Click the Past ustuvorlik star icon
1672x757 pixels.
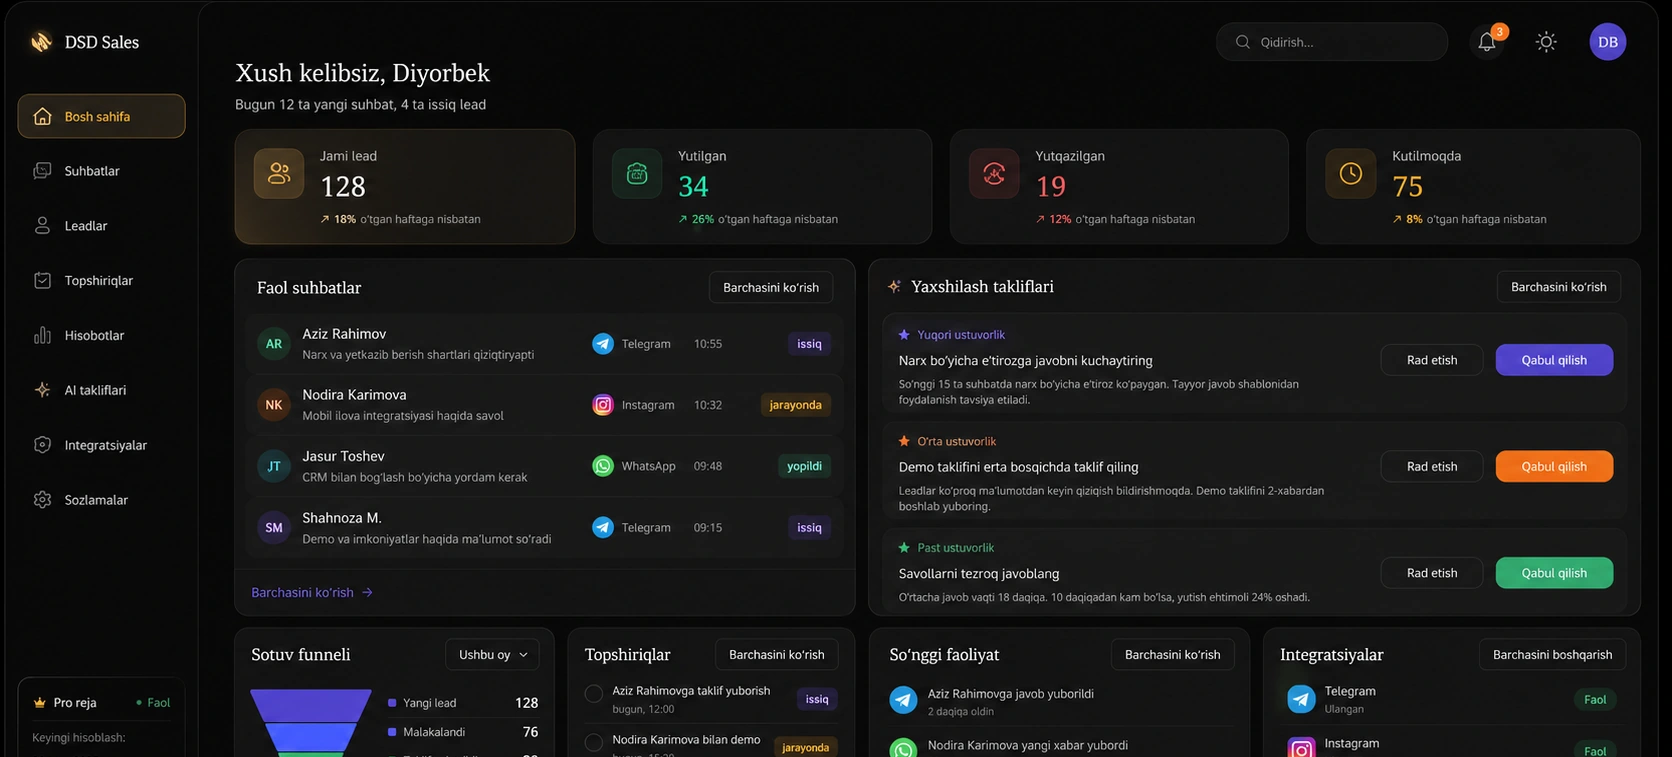coord(904,548)
